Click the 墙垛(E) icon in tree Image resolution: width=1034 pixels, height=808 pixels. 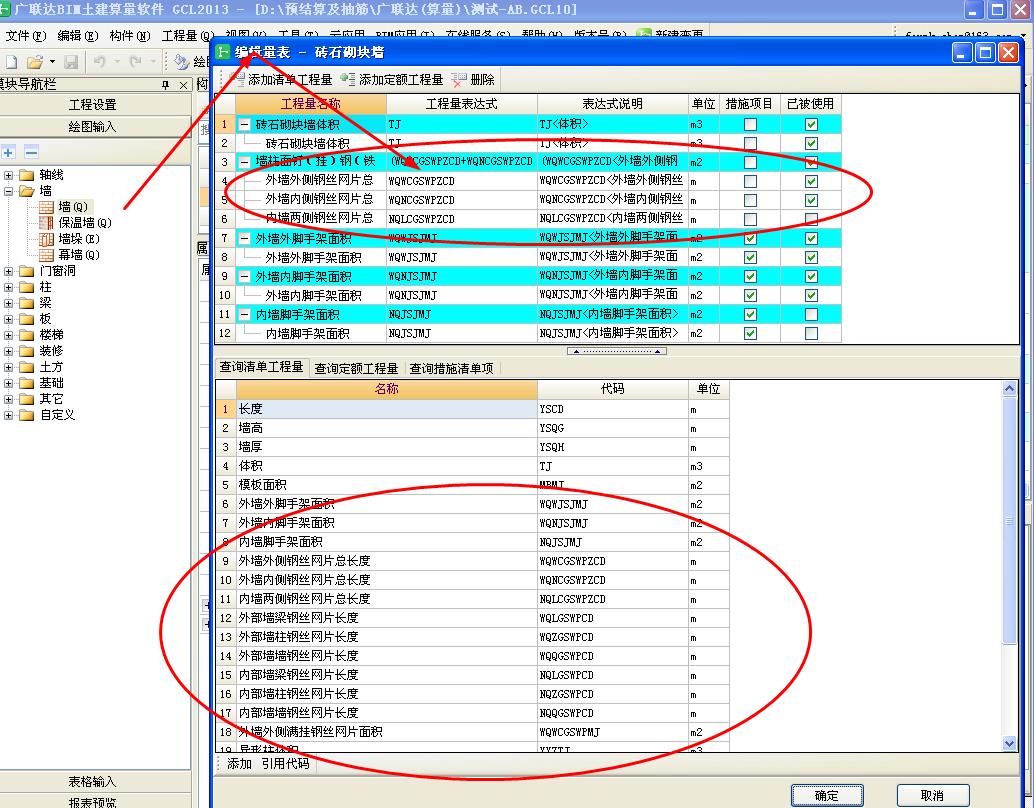(47, 239)
